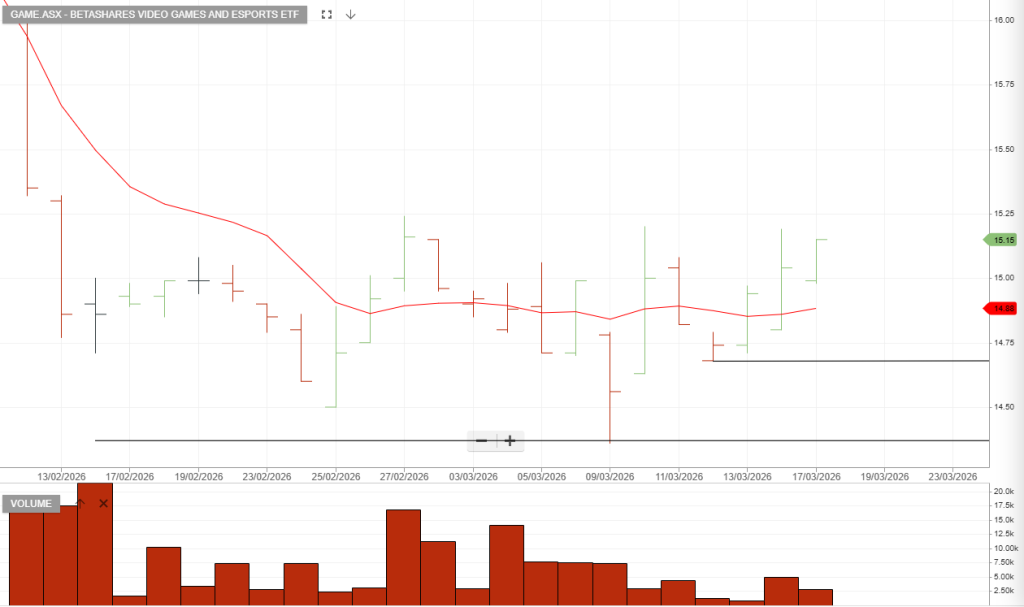Image resolution: width=1024 pixels, height=607 pixels.
Task: Click the 20.0k label on volume axis
Action: point(1005,492)
